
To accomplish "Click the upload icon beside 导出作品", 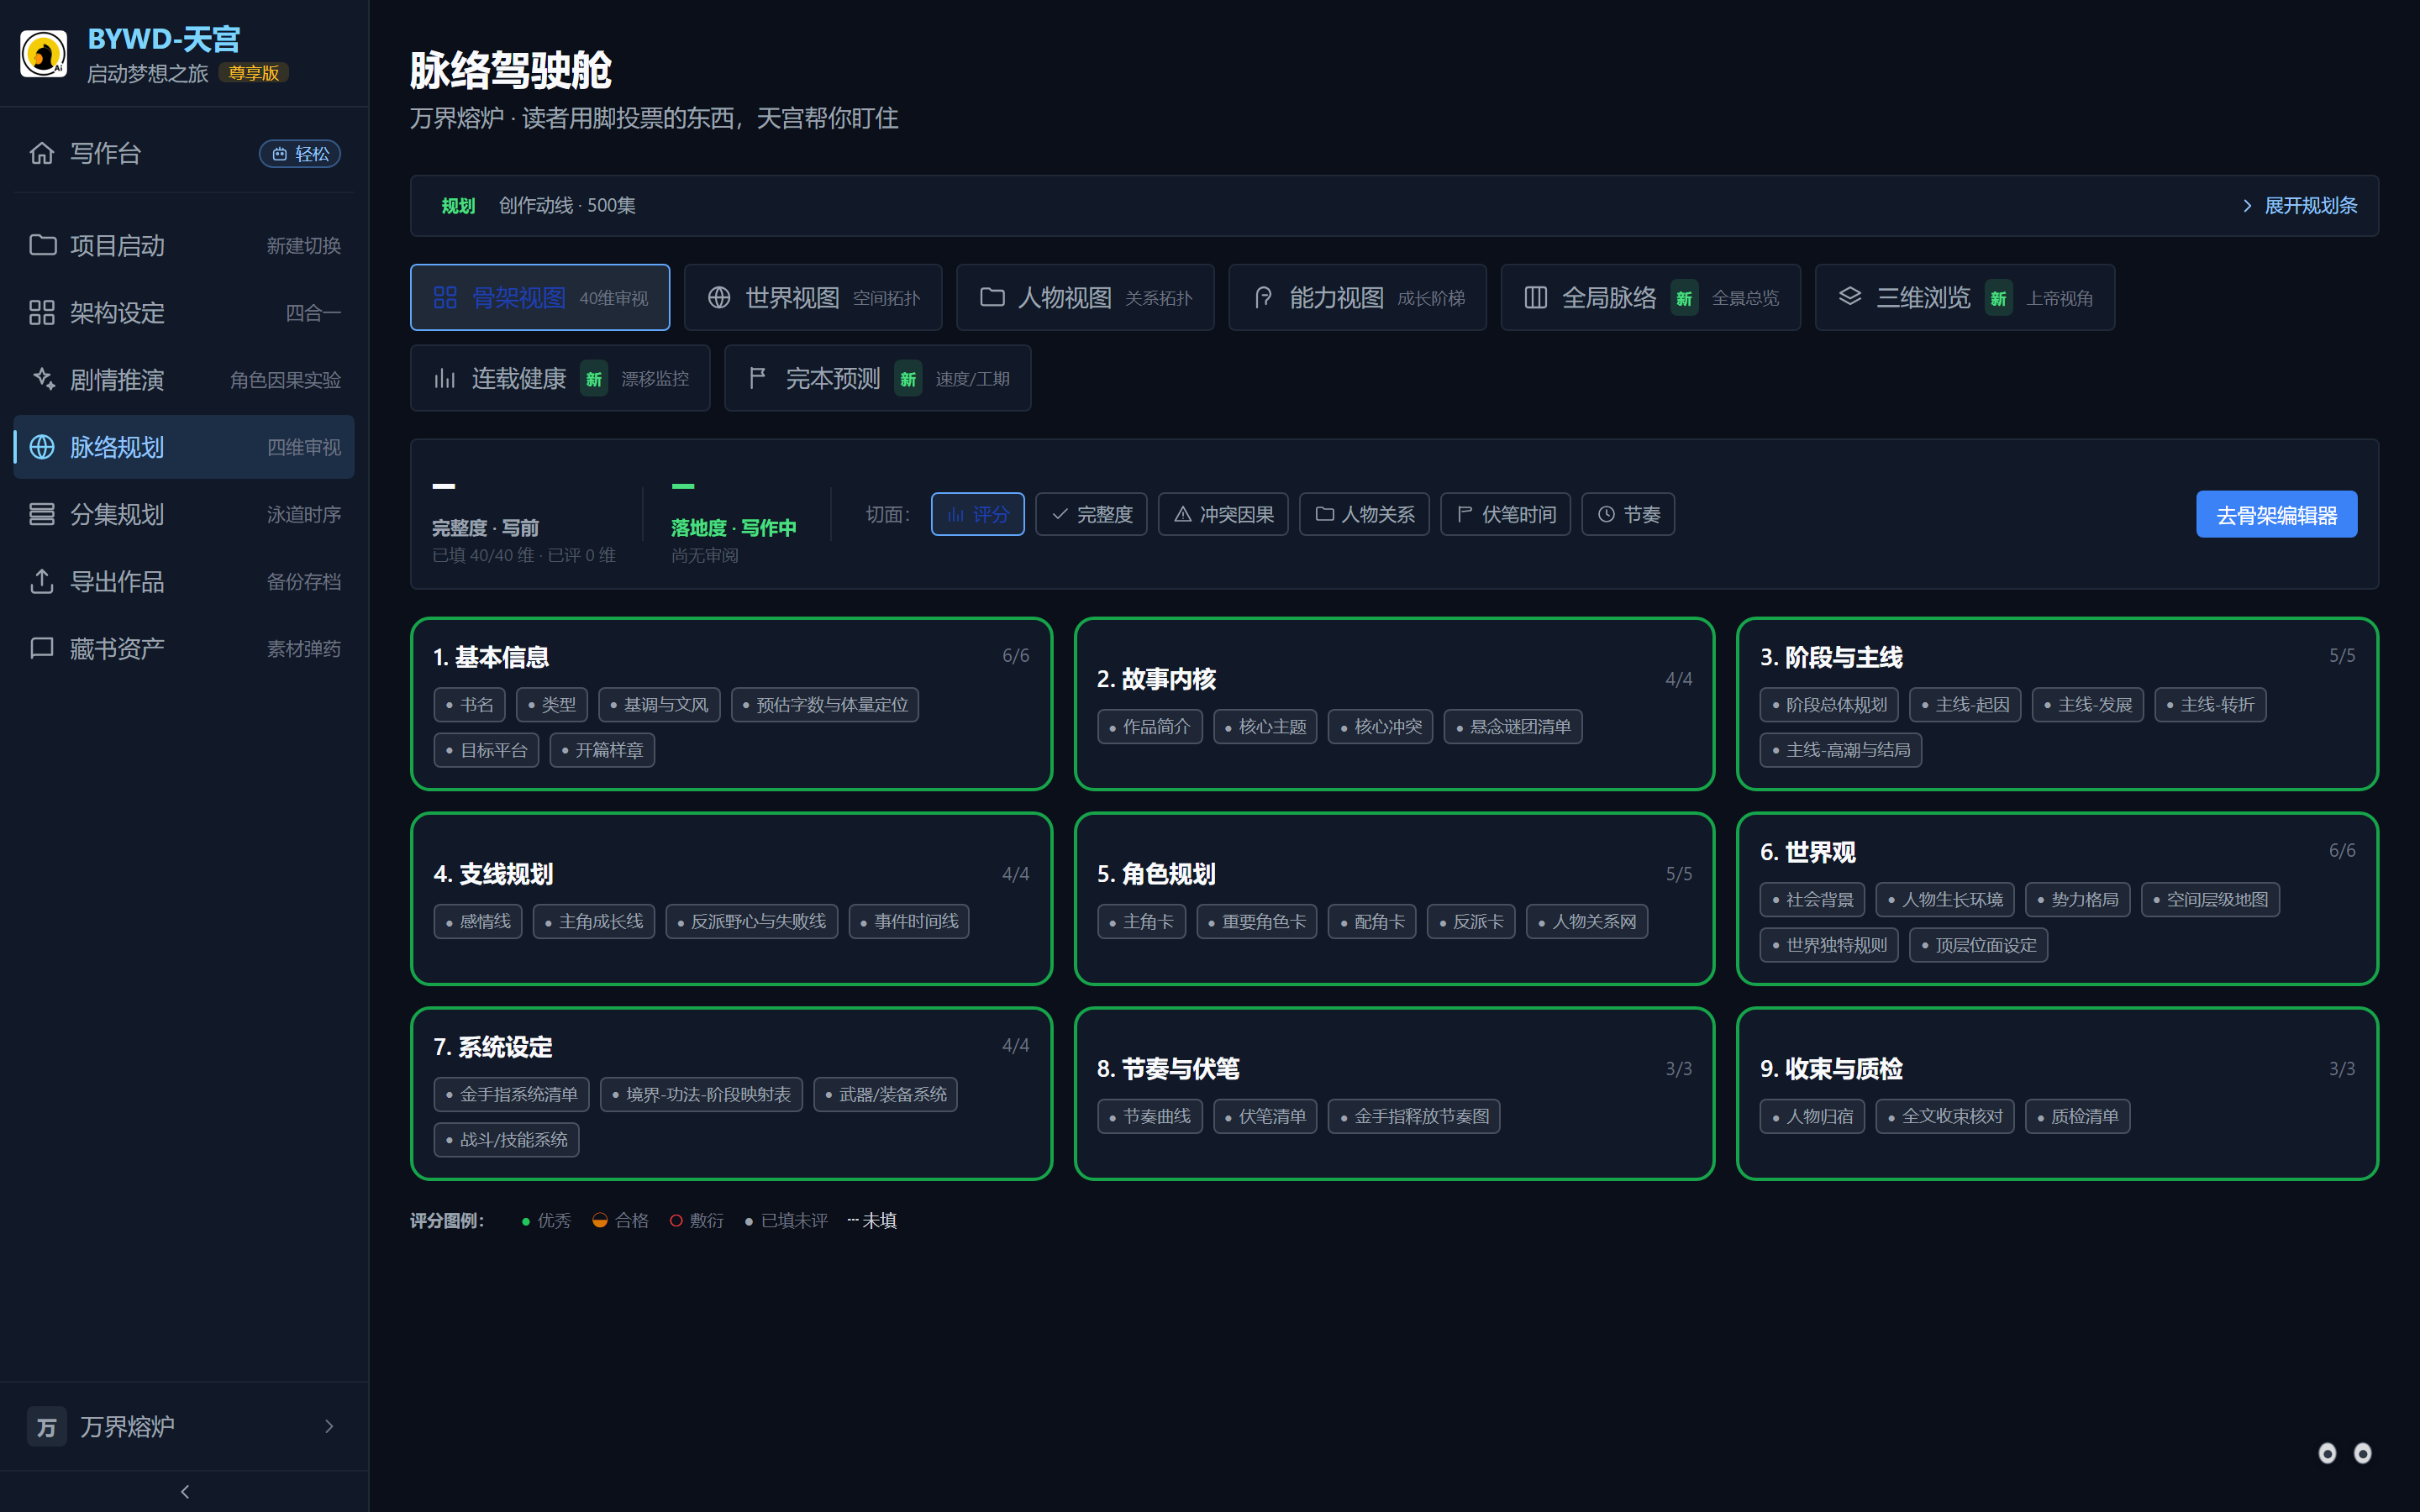I will pyautogui.click(x=42, y=581).
